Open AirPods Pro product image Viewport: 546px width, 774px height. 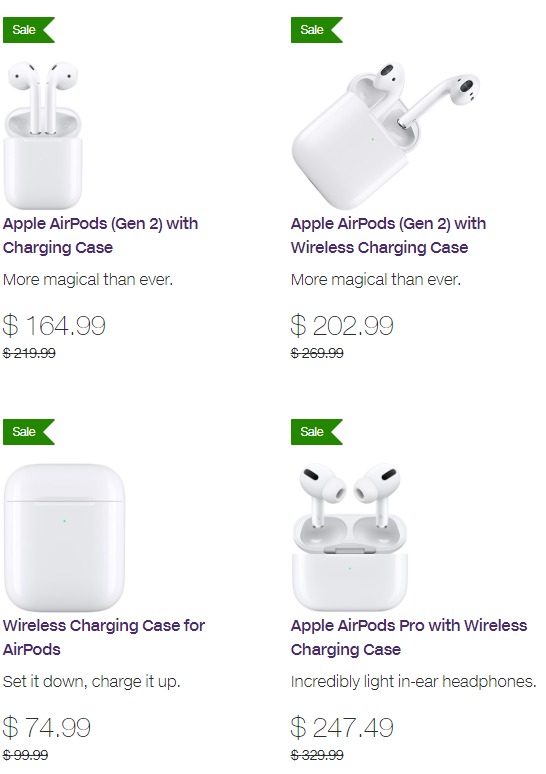(350, 538)
